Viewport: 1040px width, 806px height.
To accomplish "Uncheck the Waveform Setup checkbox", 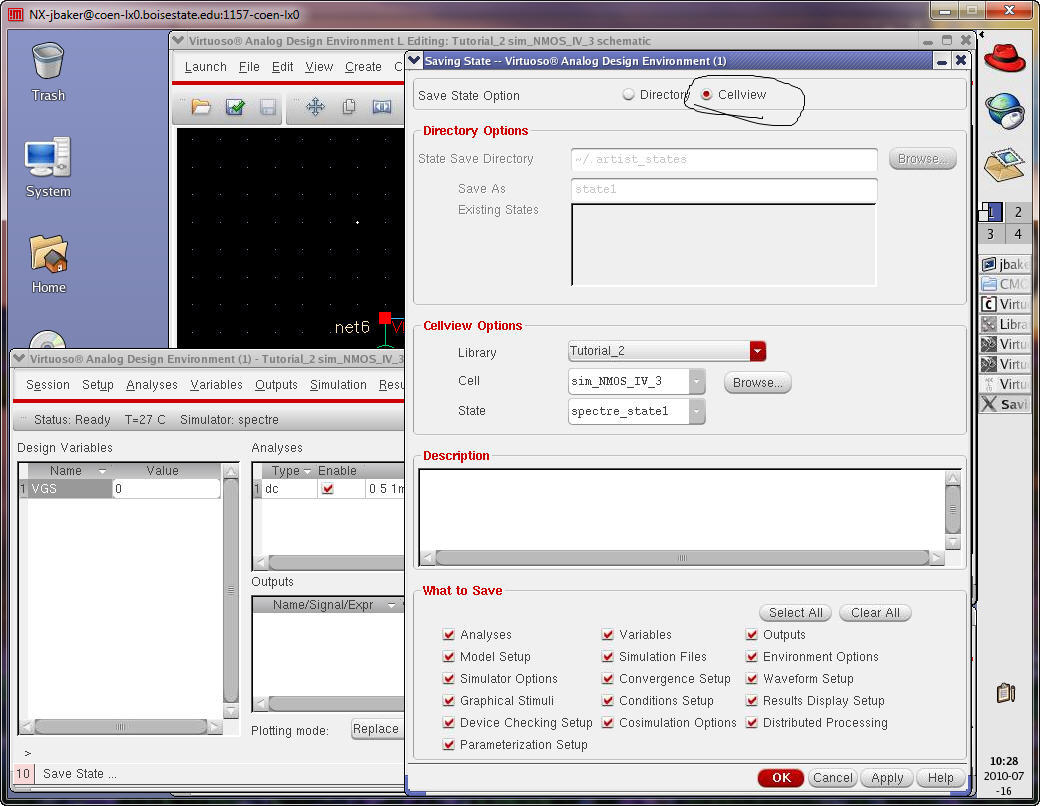I will [752, 679].
